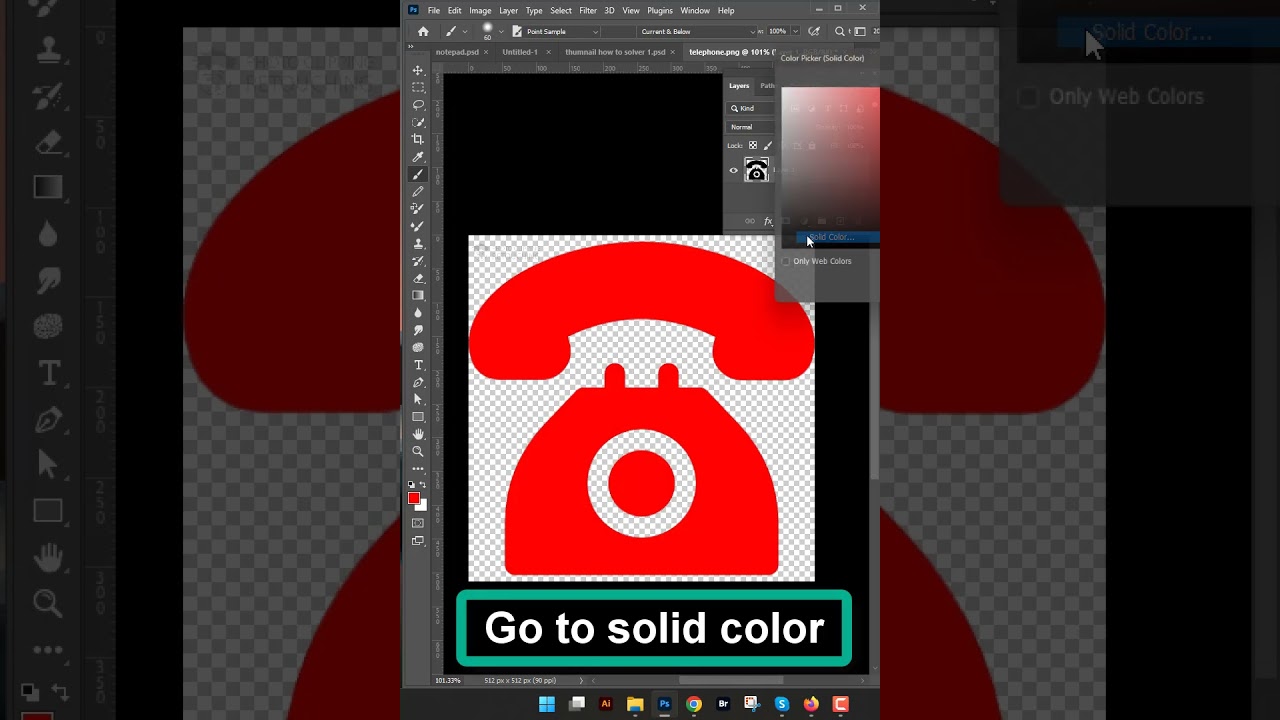The width and height of the screenshot is (1280, 720).
Task: Open the Edit Toolbar three-dots menu
Action: [418, 468]
